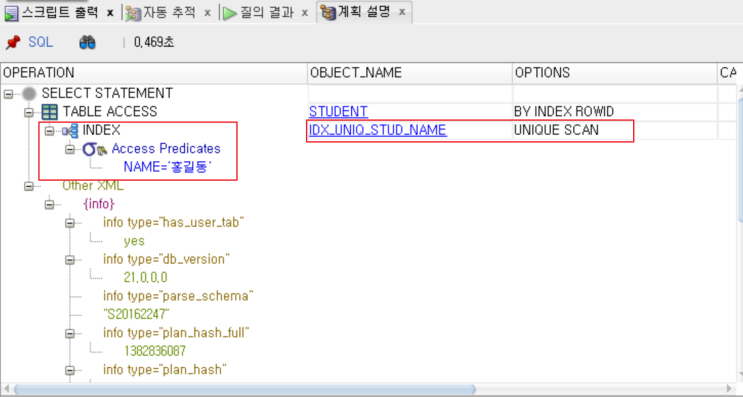Image resolution: width=743 pixels, height=397 pixels.
Task: Switch to the 질의 결과 tab
Action: coord(266,12)
